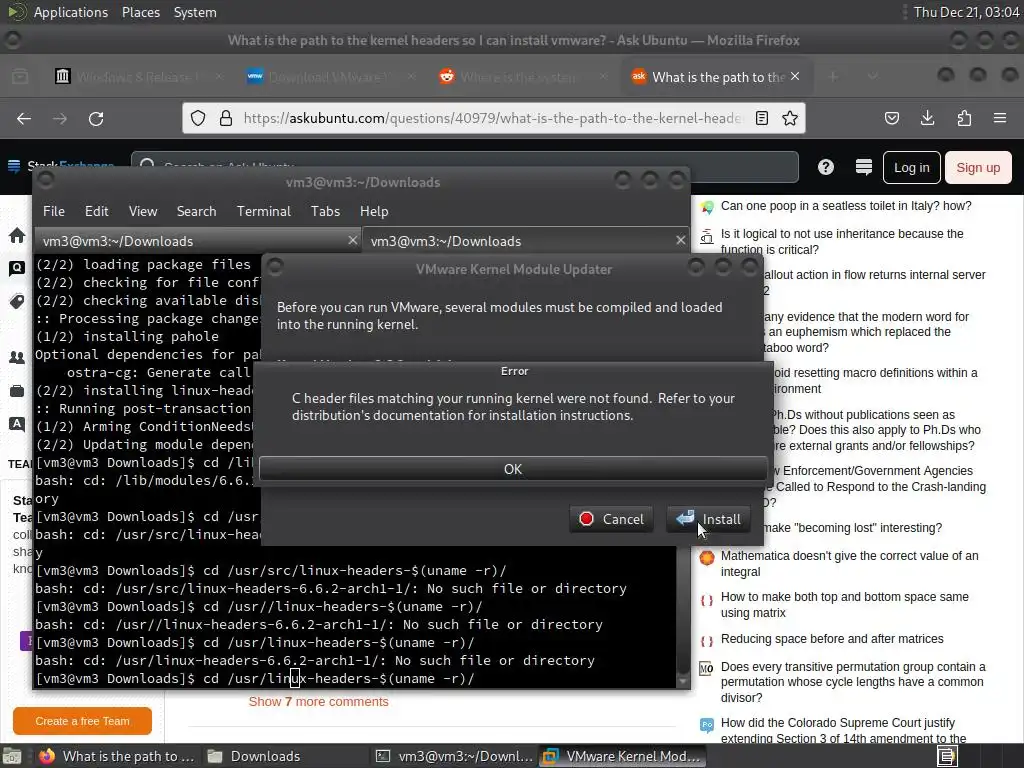
Task: Open 'How to make both top and bottom space' link
Action: tap(844, 605)
